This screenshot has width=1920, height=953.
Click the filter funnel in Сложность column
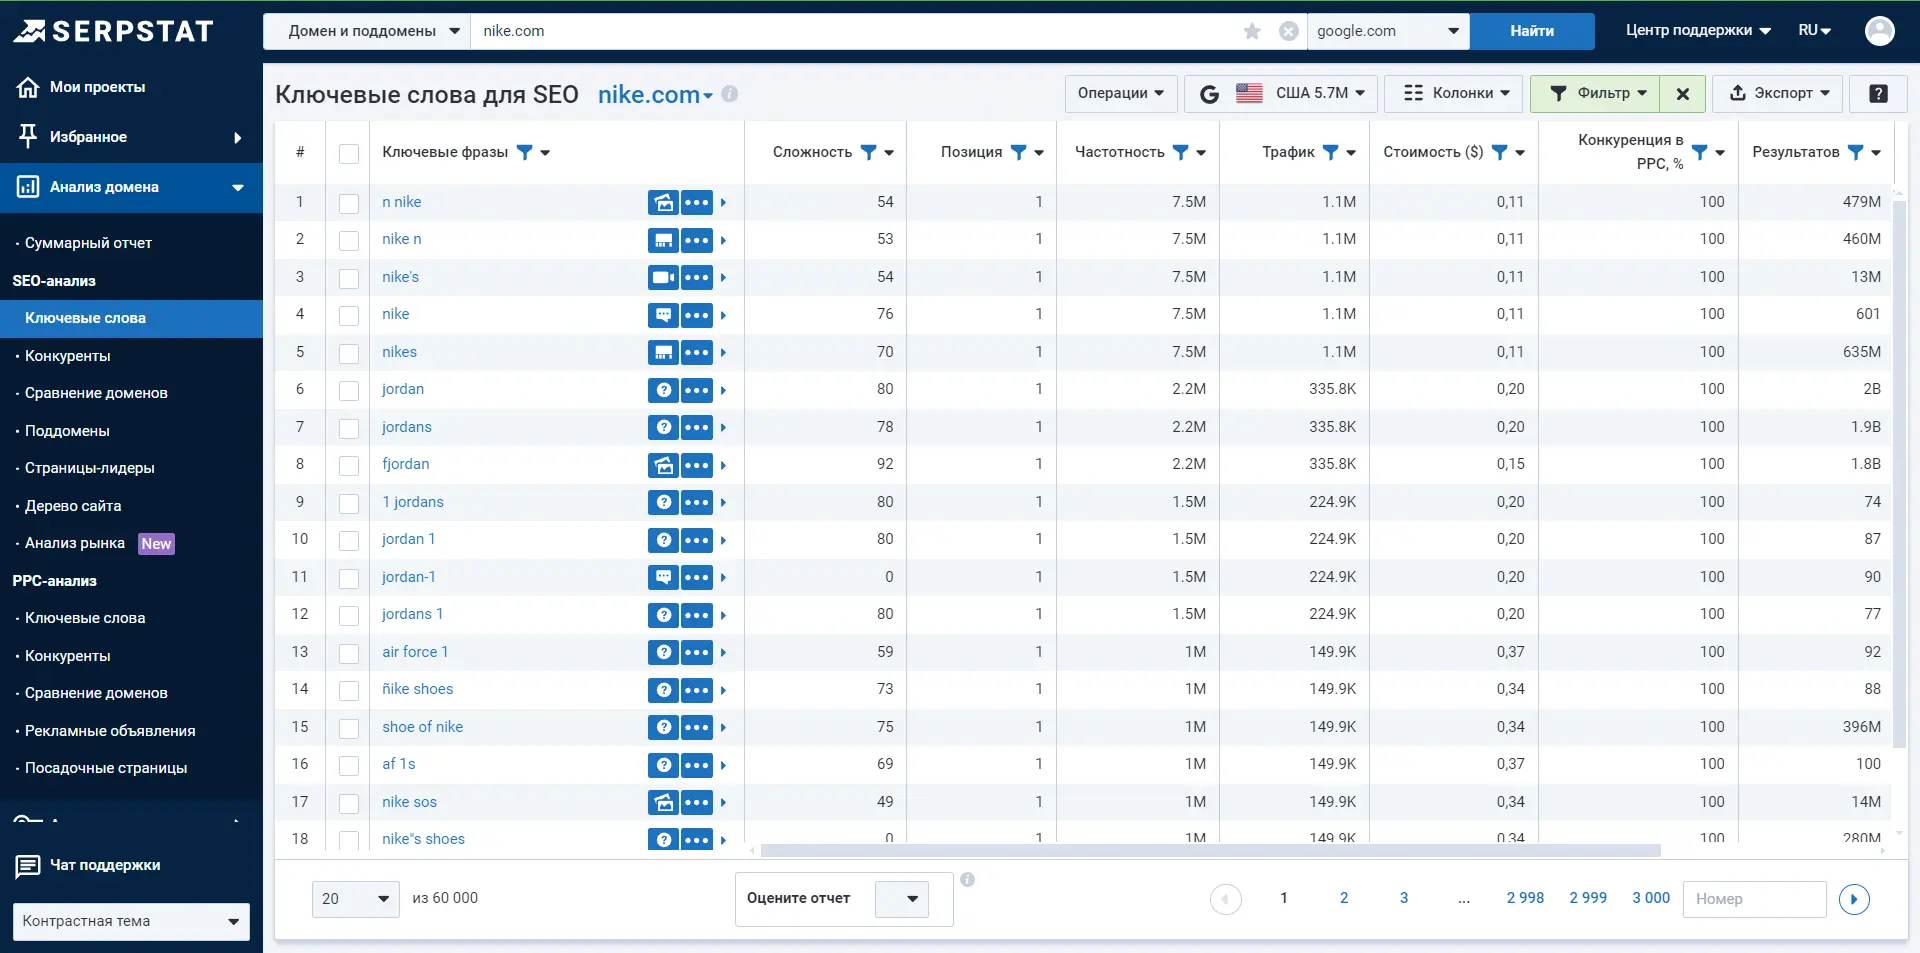point(868,152)
